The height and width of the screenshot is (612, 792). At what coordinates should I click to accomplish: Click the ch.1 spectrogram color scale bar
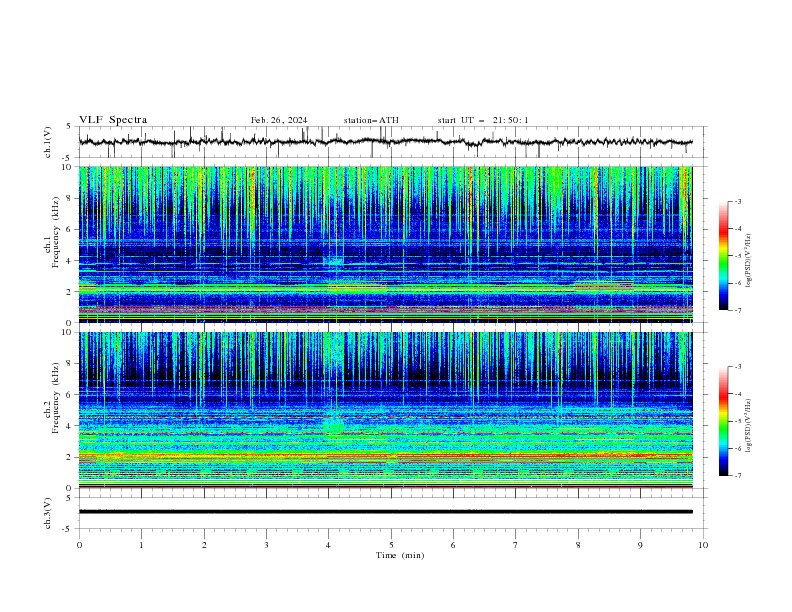(724, 256)
